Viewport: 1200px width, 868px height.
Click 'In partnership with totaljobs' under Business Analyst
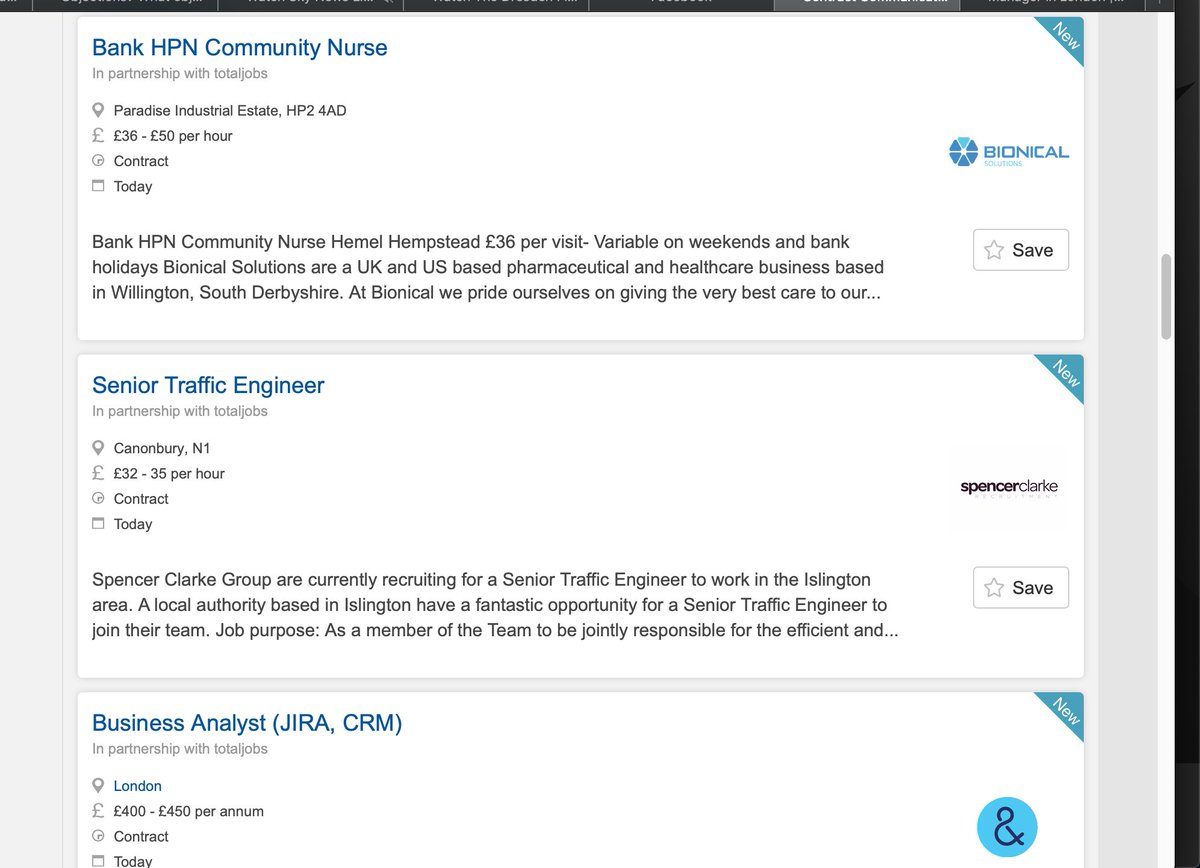pyautogui.click(x=180, y=749)
